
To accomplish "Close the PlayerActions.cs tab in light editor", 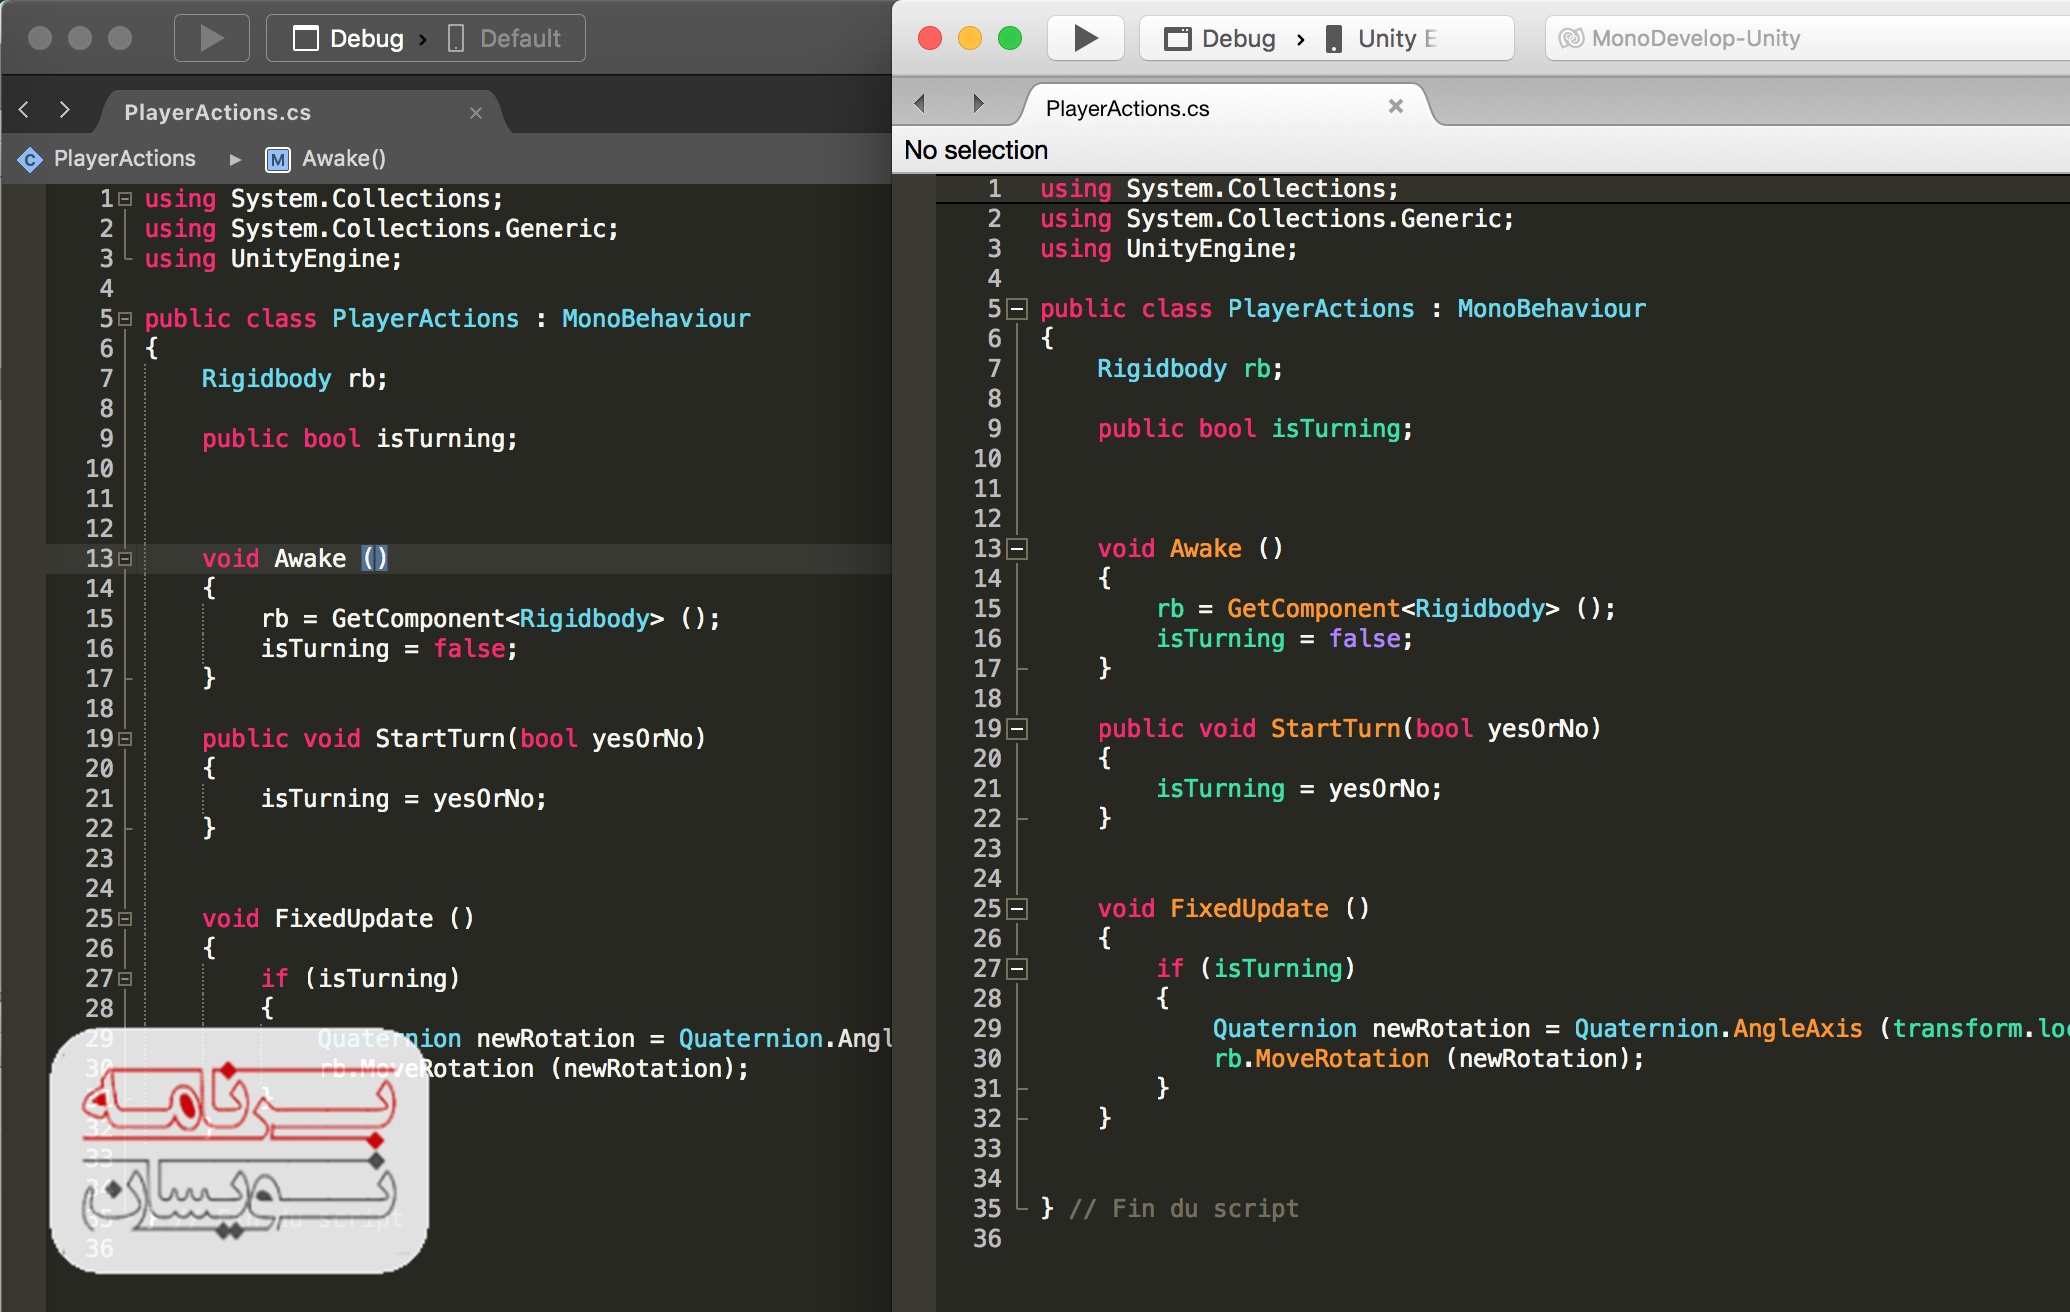I will pos(1396,106).
